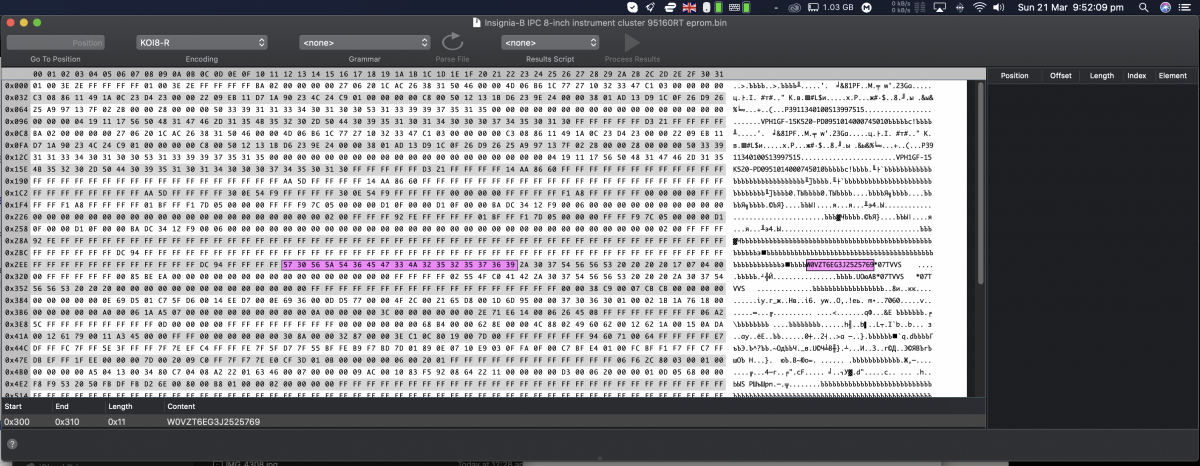Open the help question mark button
Viewport: 1200px width, 466px height.
pos(12,443)
